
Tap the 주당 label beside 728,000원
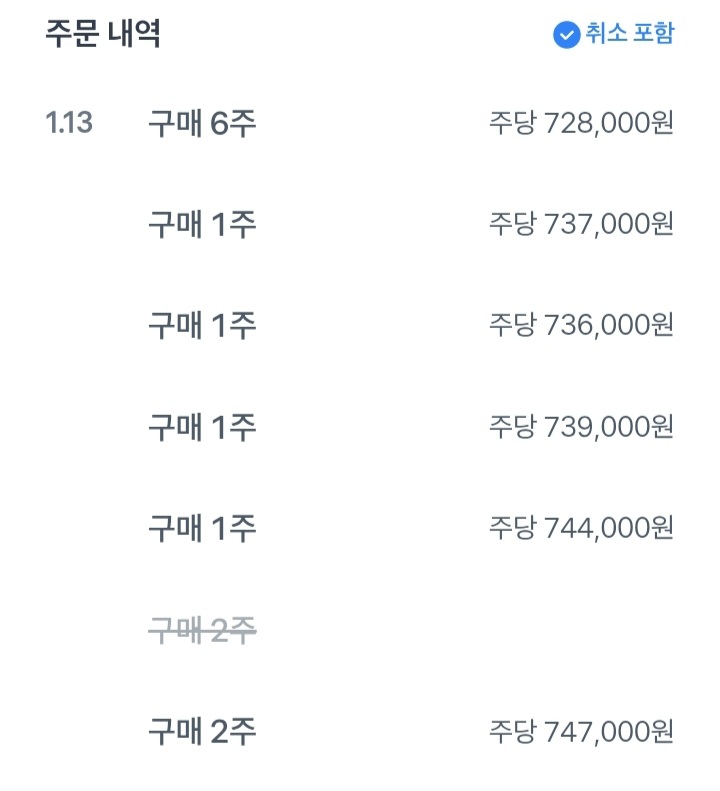[512, 123]
